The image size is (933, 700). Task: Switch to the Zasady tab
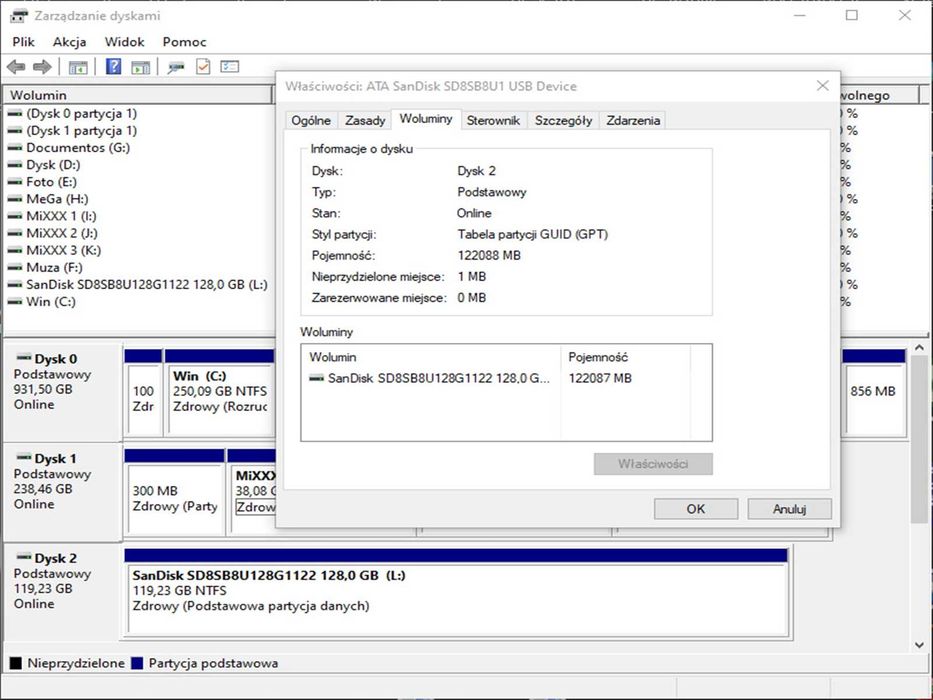pos(365,120)
